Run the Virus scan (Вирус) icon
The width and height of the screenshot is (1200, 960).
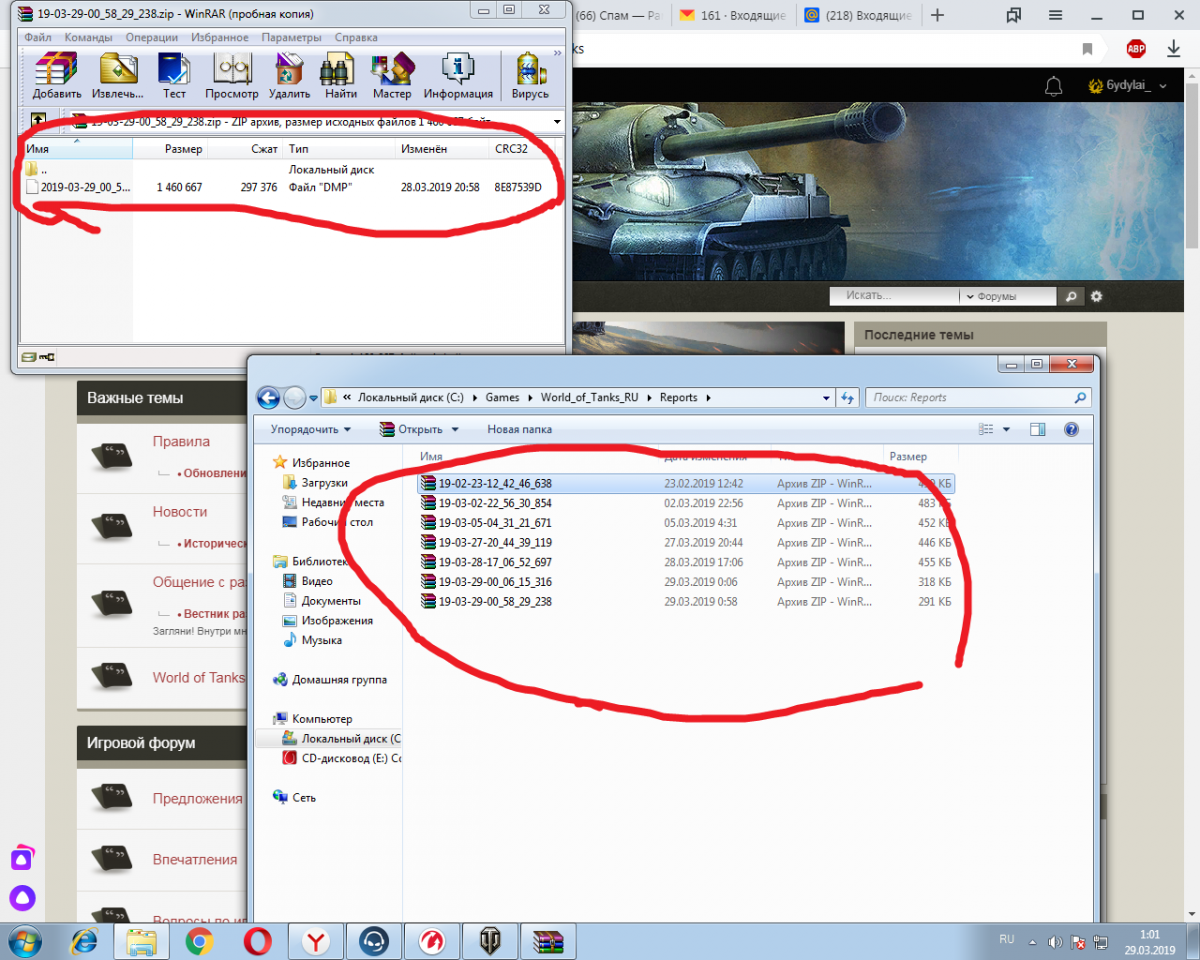pyautogui.click(x=530, y=74)
